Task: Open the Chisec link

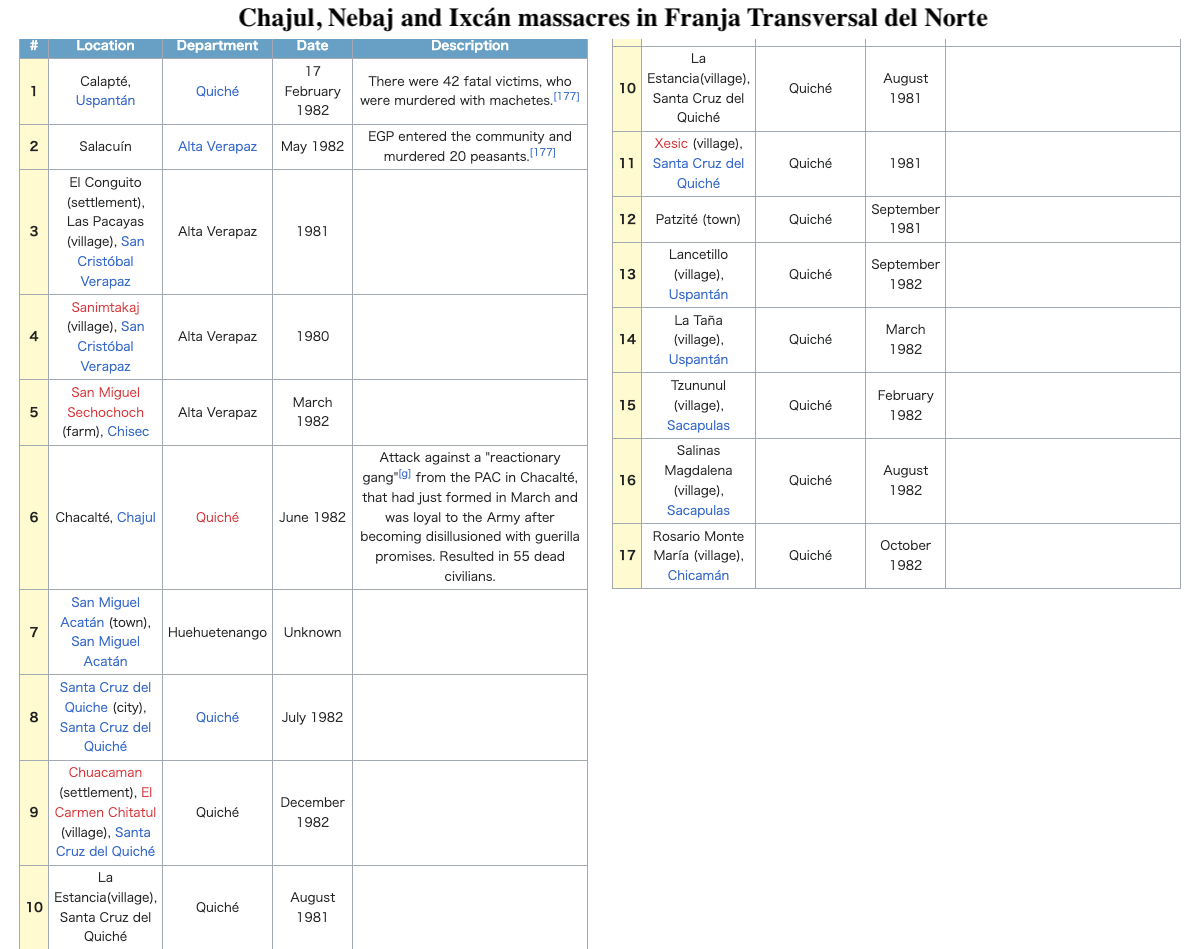Action: [x=128, y=431]
